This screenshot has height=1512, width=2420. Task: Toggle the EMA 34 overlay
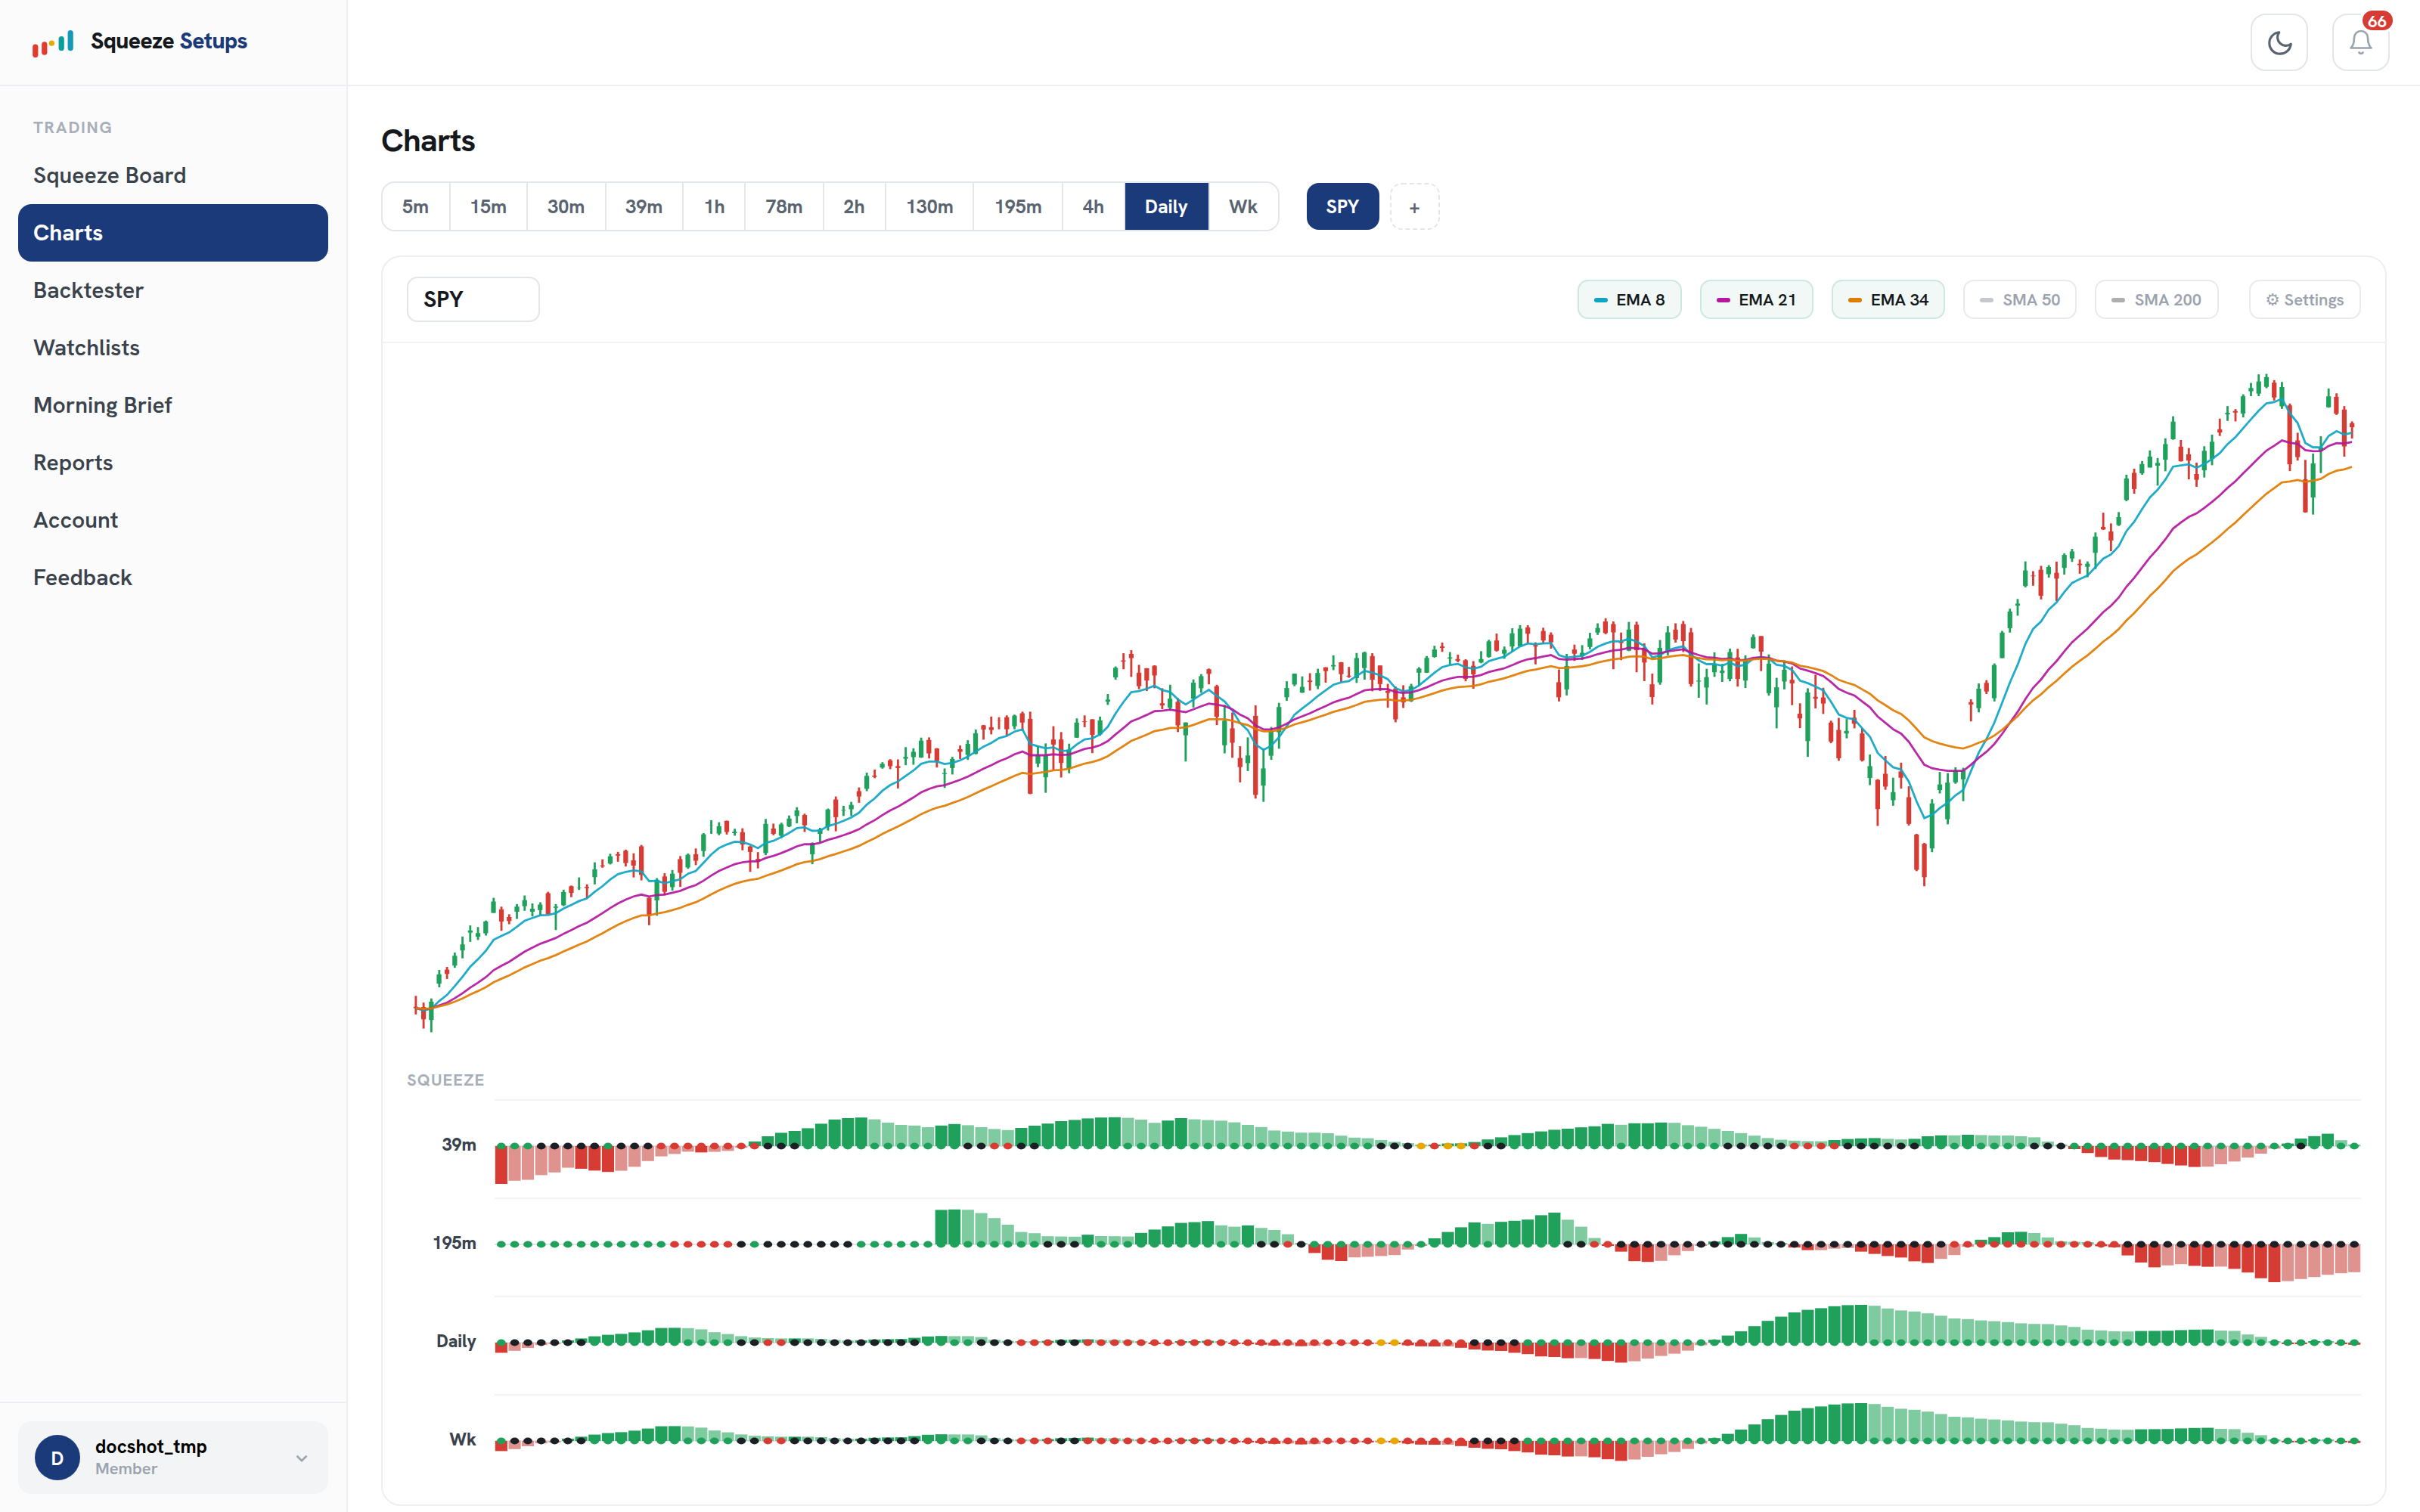[1888, 299]
